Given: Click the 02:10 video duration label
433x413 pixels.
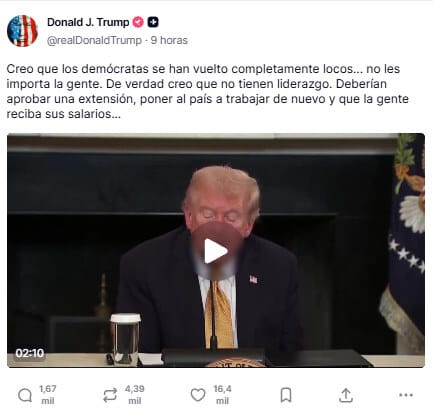Looking at the screenshot, I should point(30,353).
